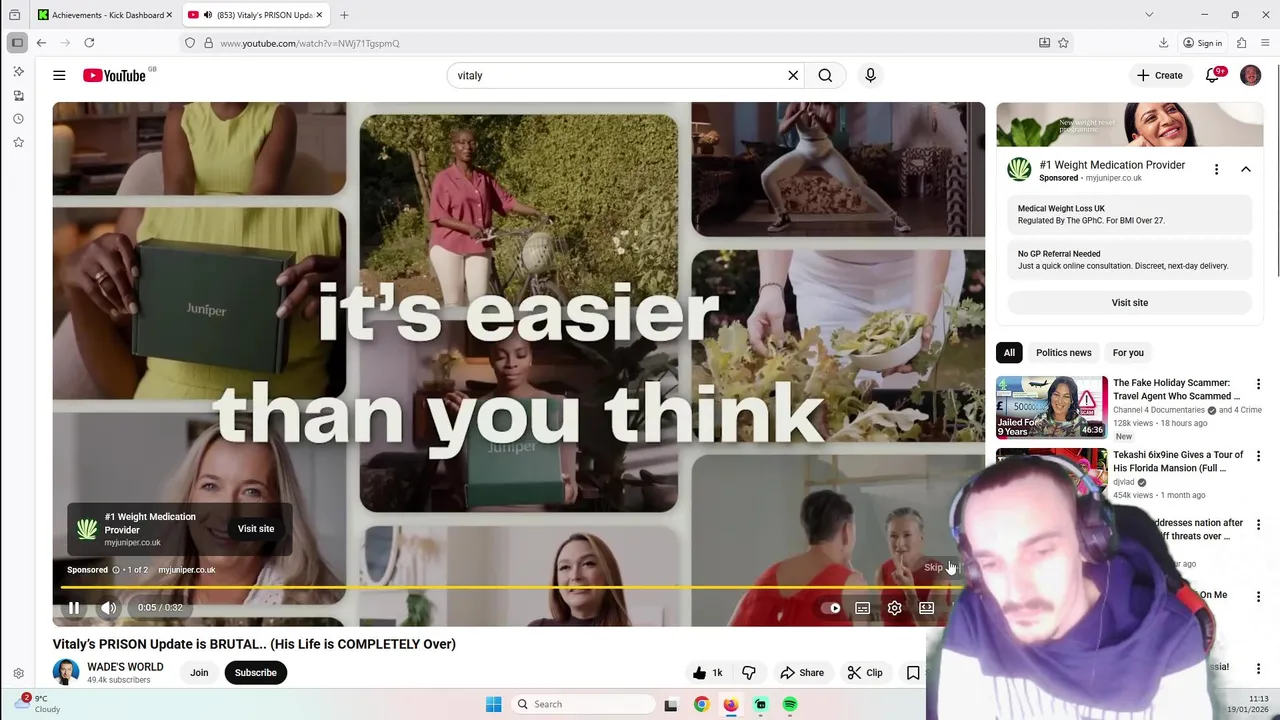This screenshot has height=720, width=1280.
Task: Pause the video with the pause button
Action: tap(74, 607)
